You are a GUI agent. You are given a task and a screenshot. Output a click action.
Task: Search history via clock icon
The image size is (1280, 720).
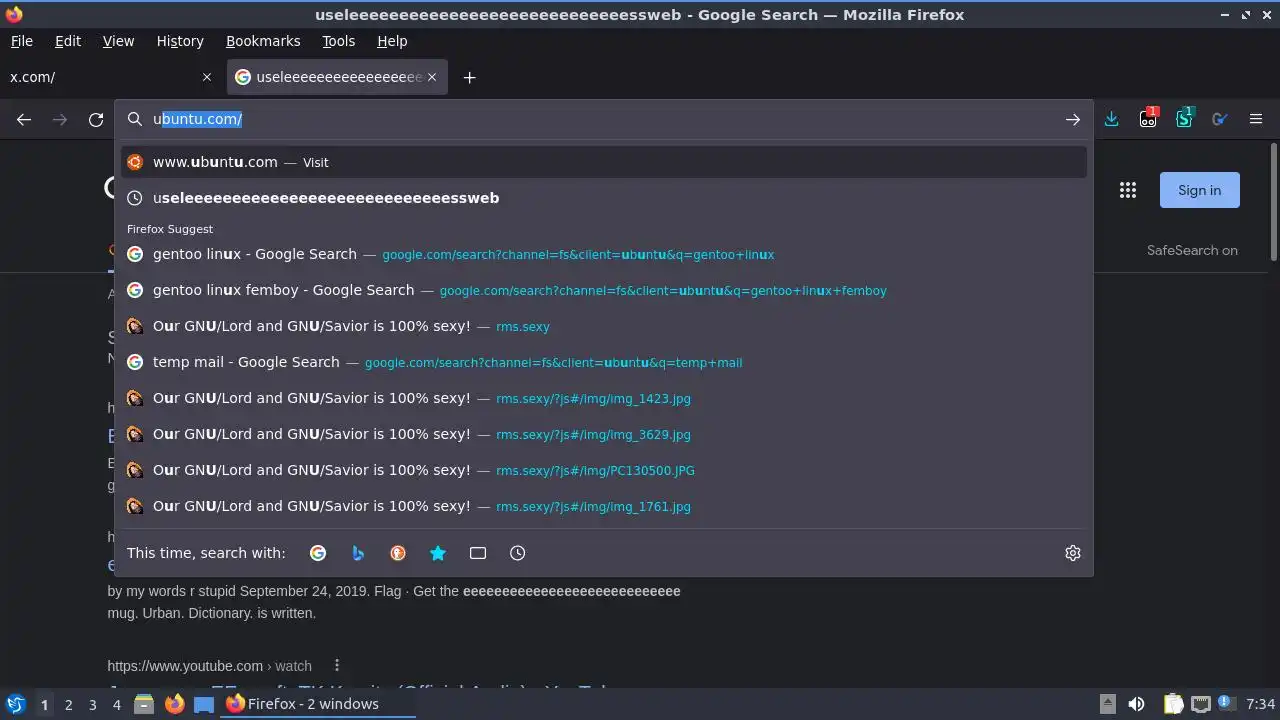coord(518,553)
